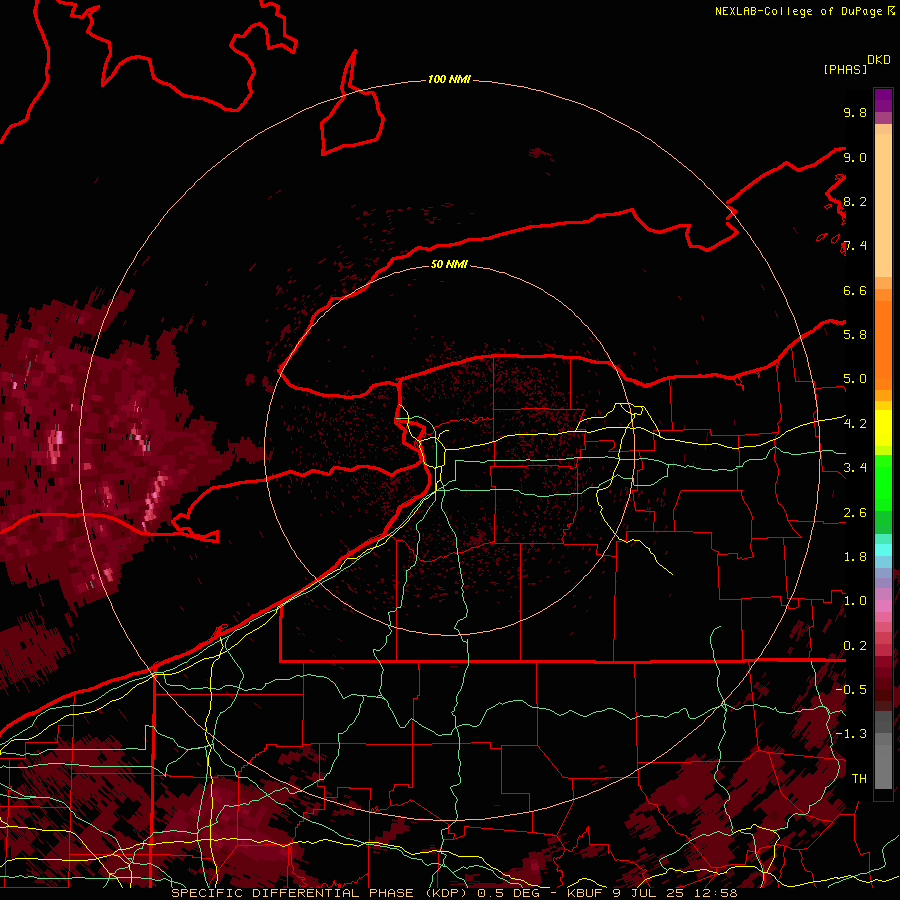The image size is (900, 900).
Task: Click the 0.2 legend tick label
Action: 855,646
